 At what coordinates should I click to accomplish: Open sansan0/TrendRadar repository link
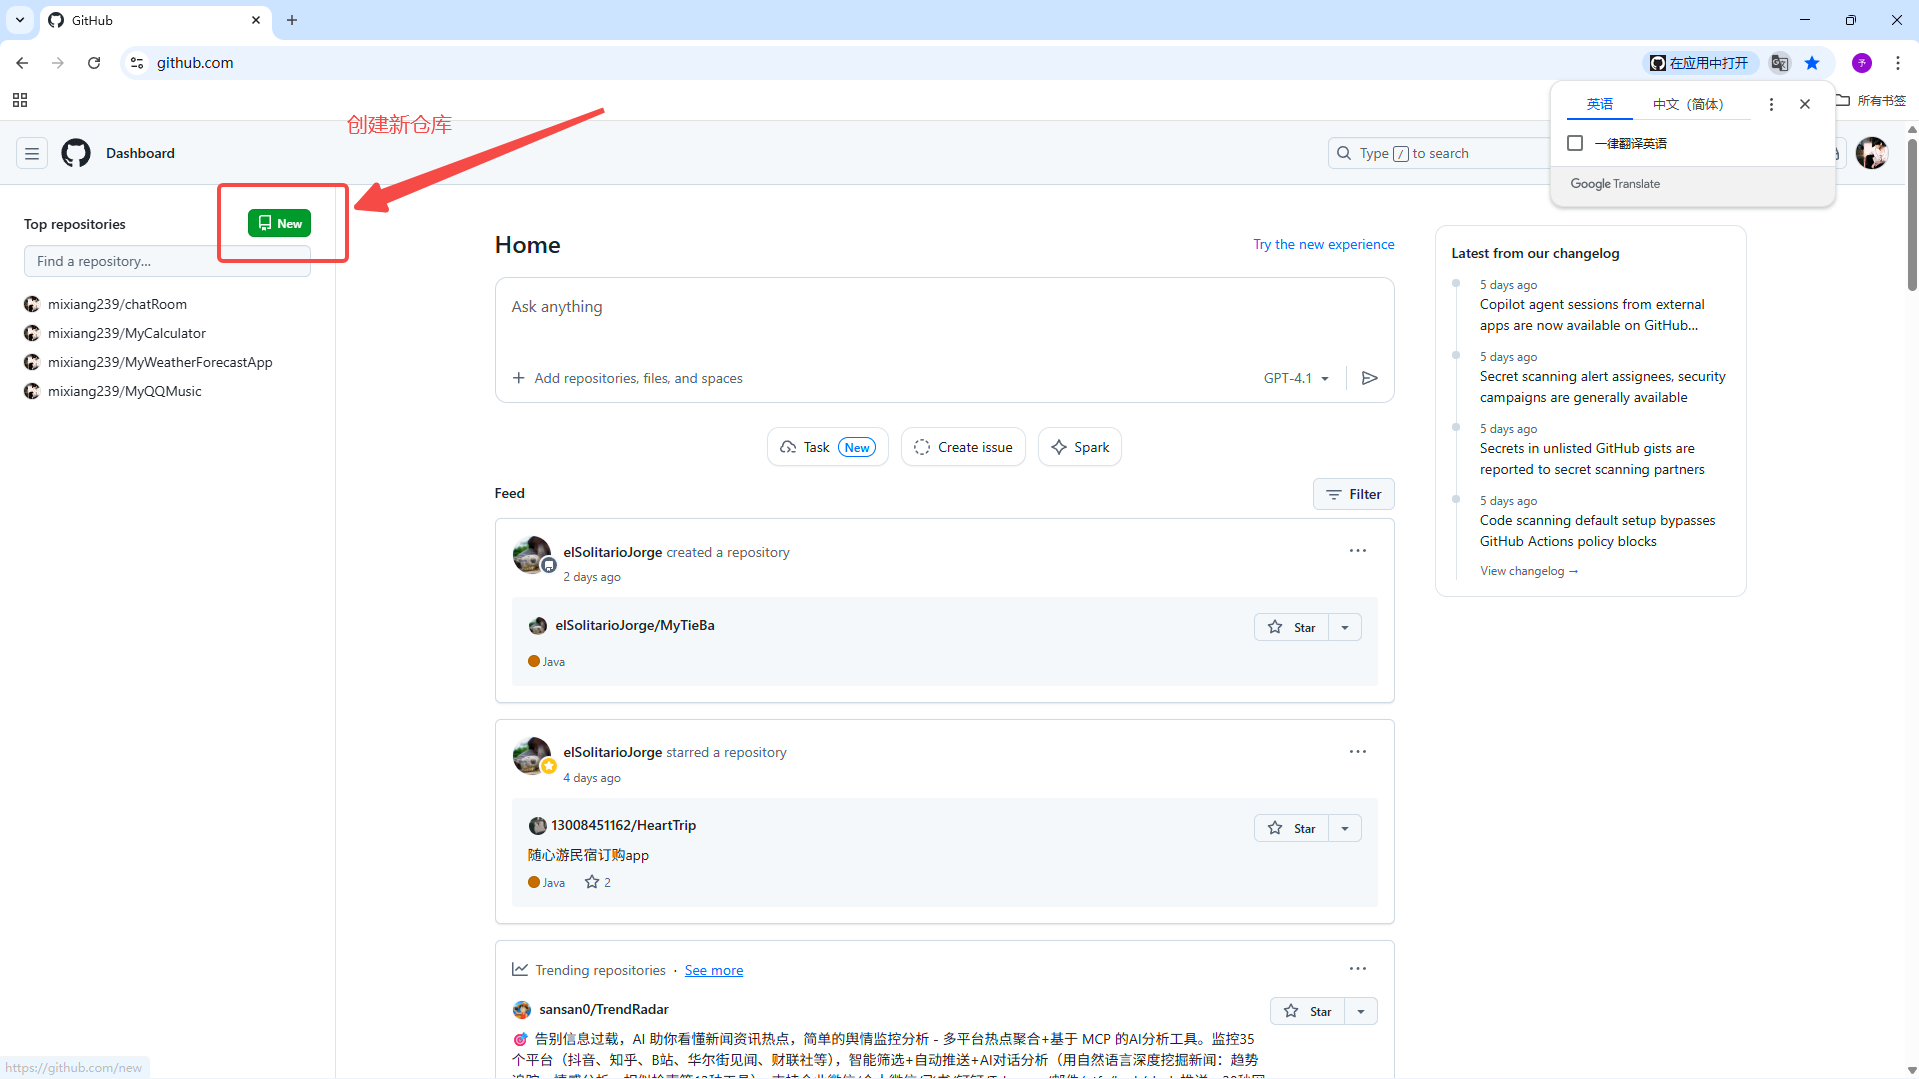click(603, 1009)
